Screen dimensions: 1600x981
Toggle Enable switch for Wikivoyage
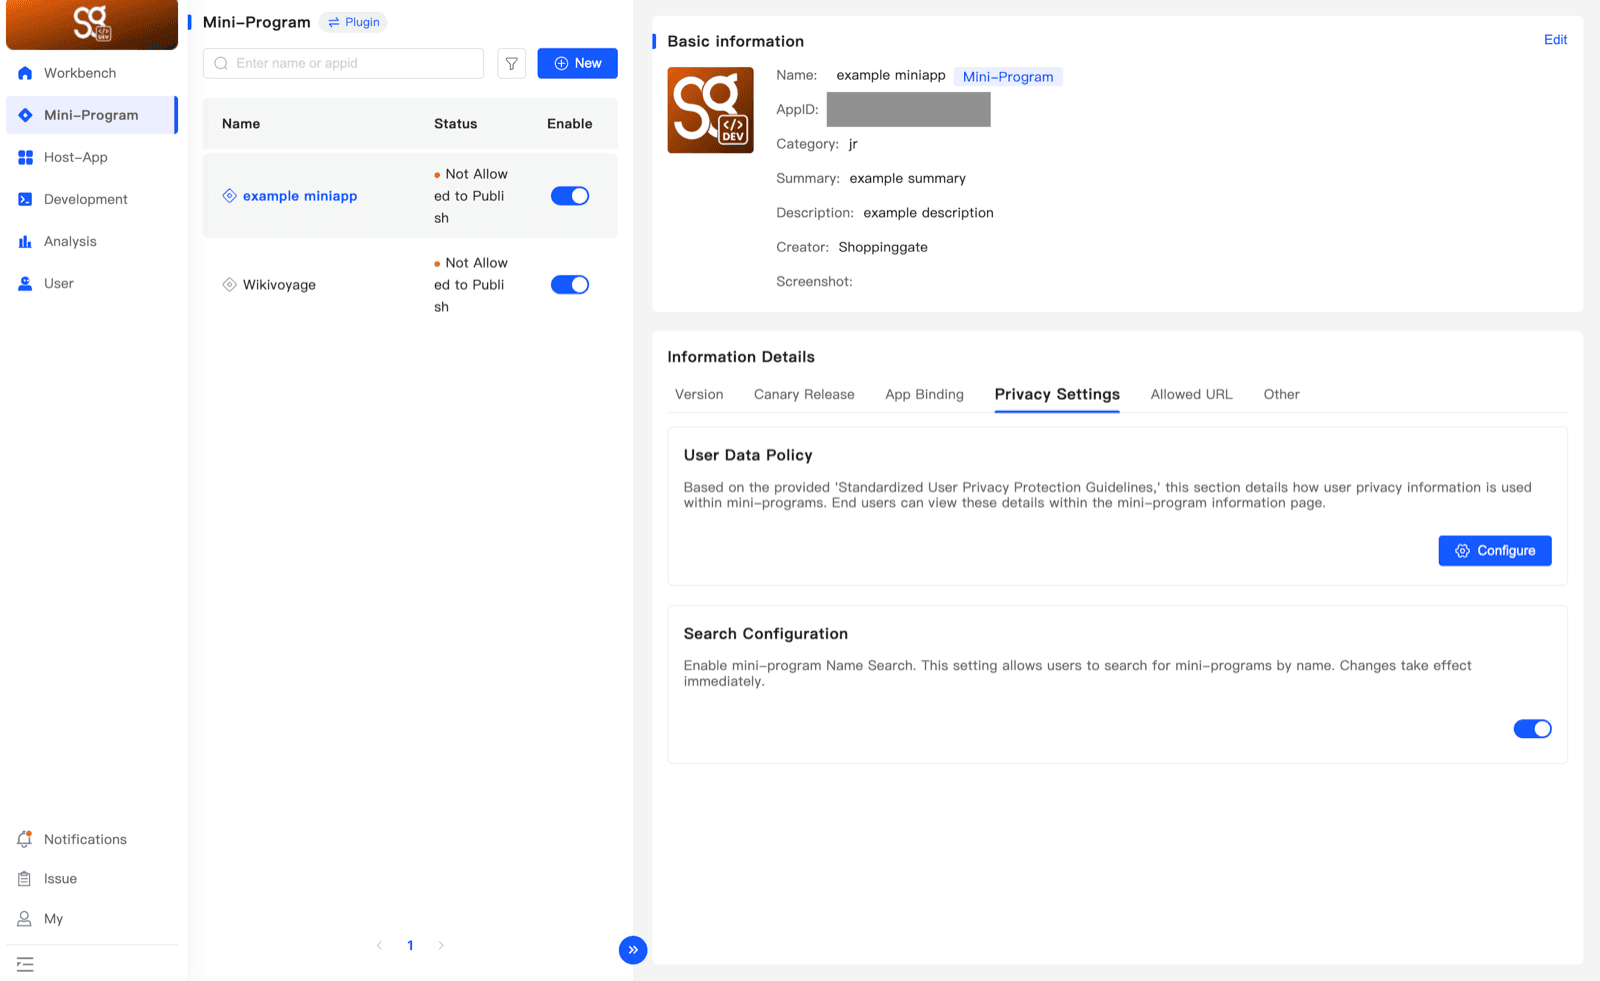coord(570,285)
